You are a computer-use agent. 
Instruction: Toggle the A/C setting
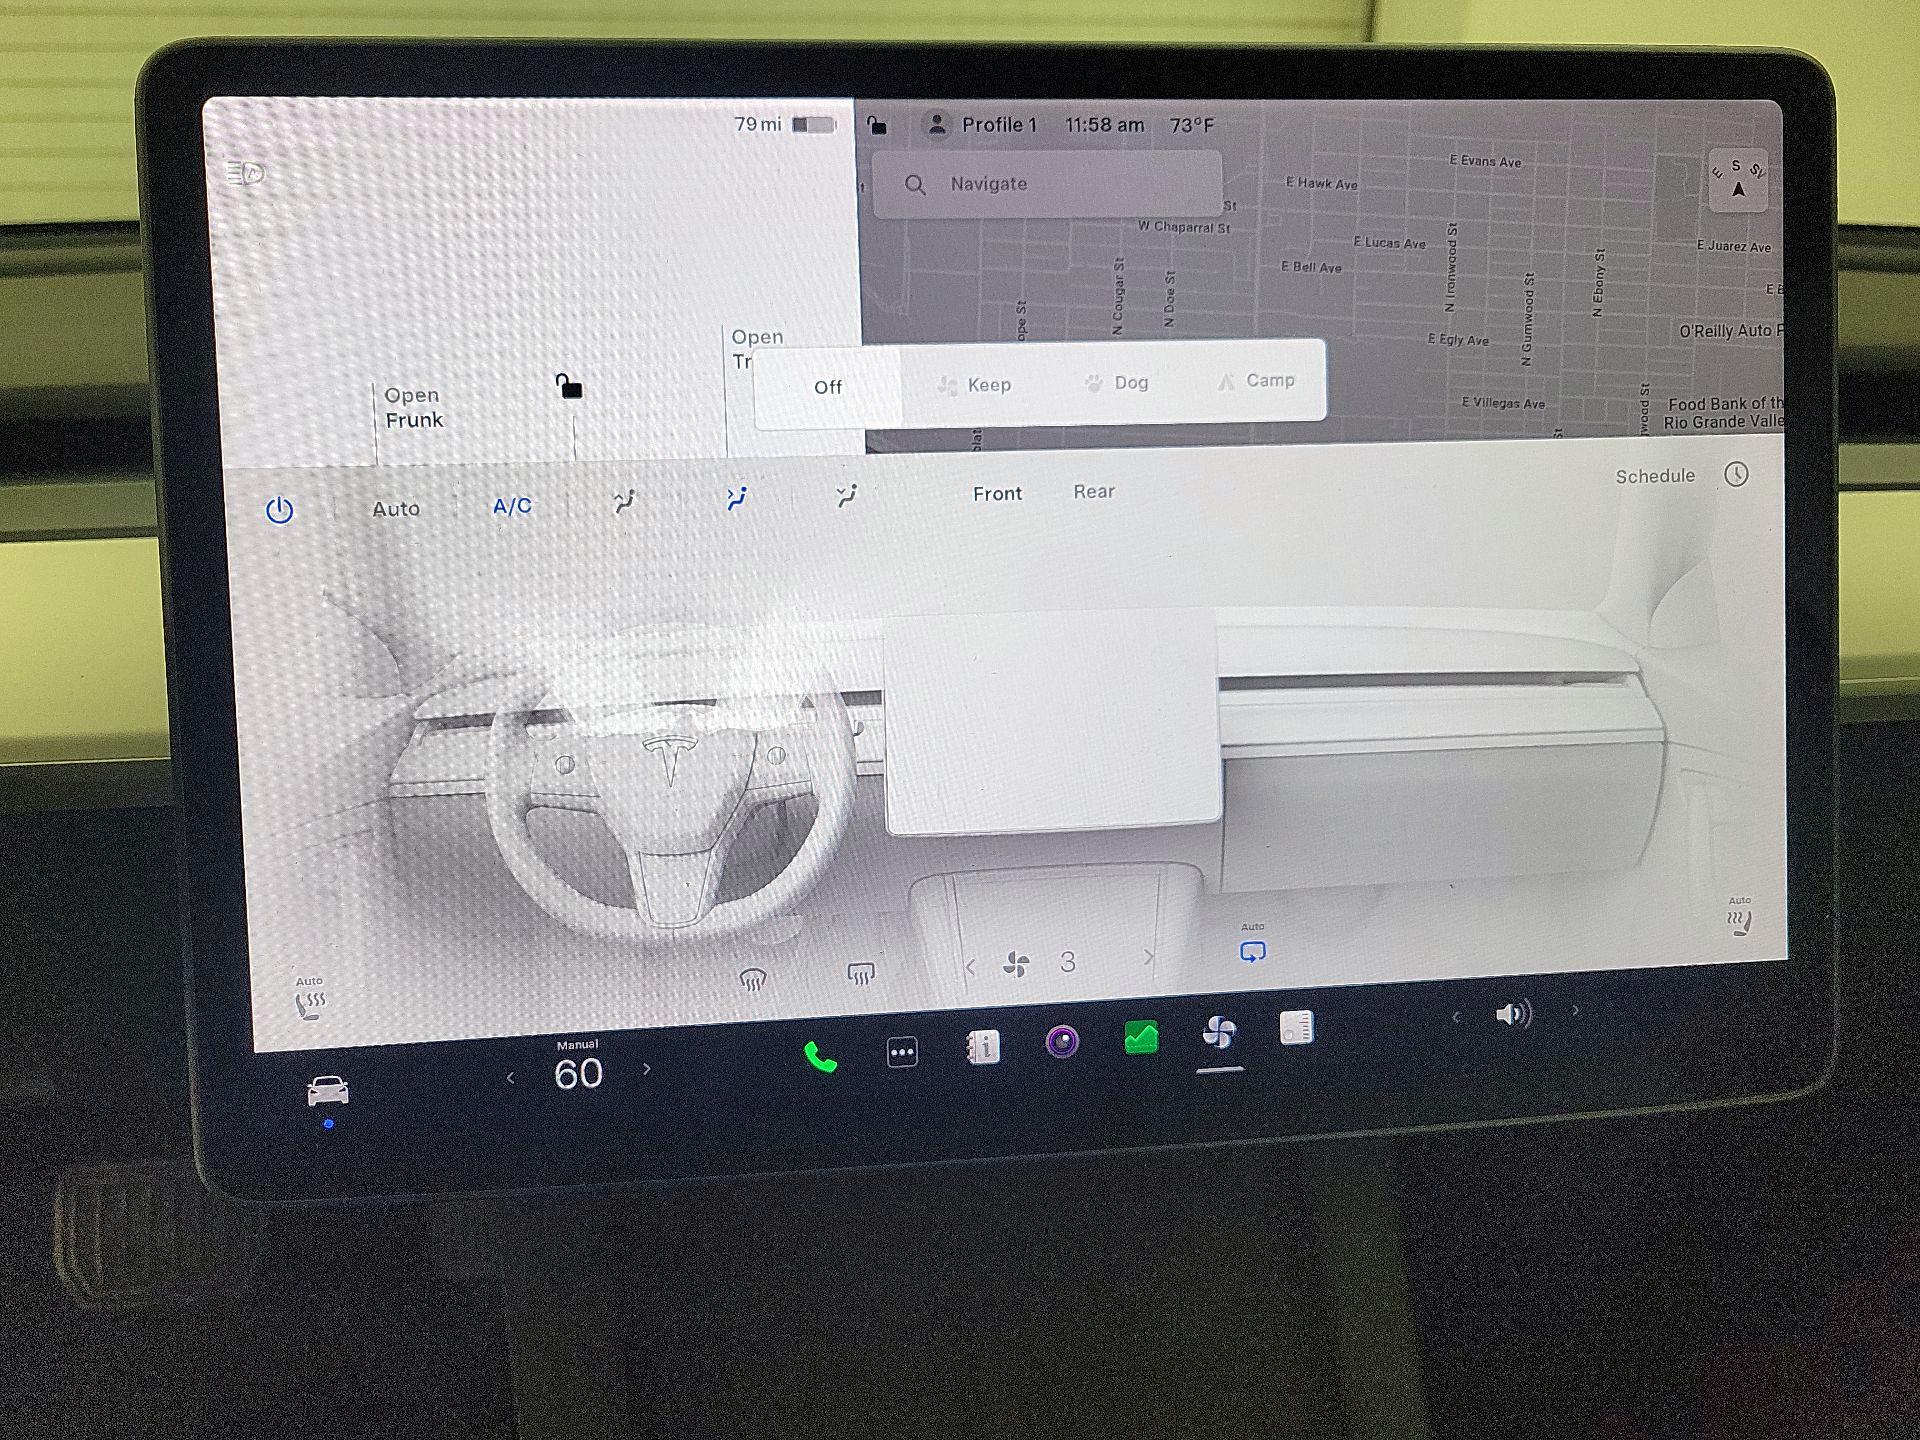(x=512, y=506)
